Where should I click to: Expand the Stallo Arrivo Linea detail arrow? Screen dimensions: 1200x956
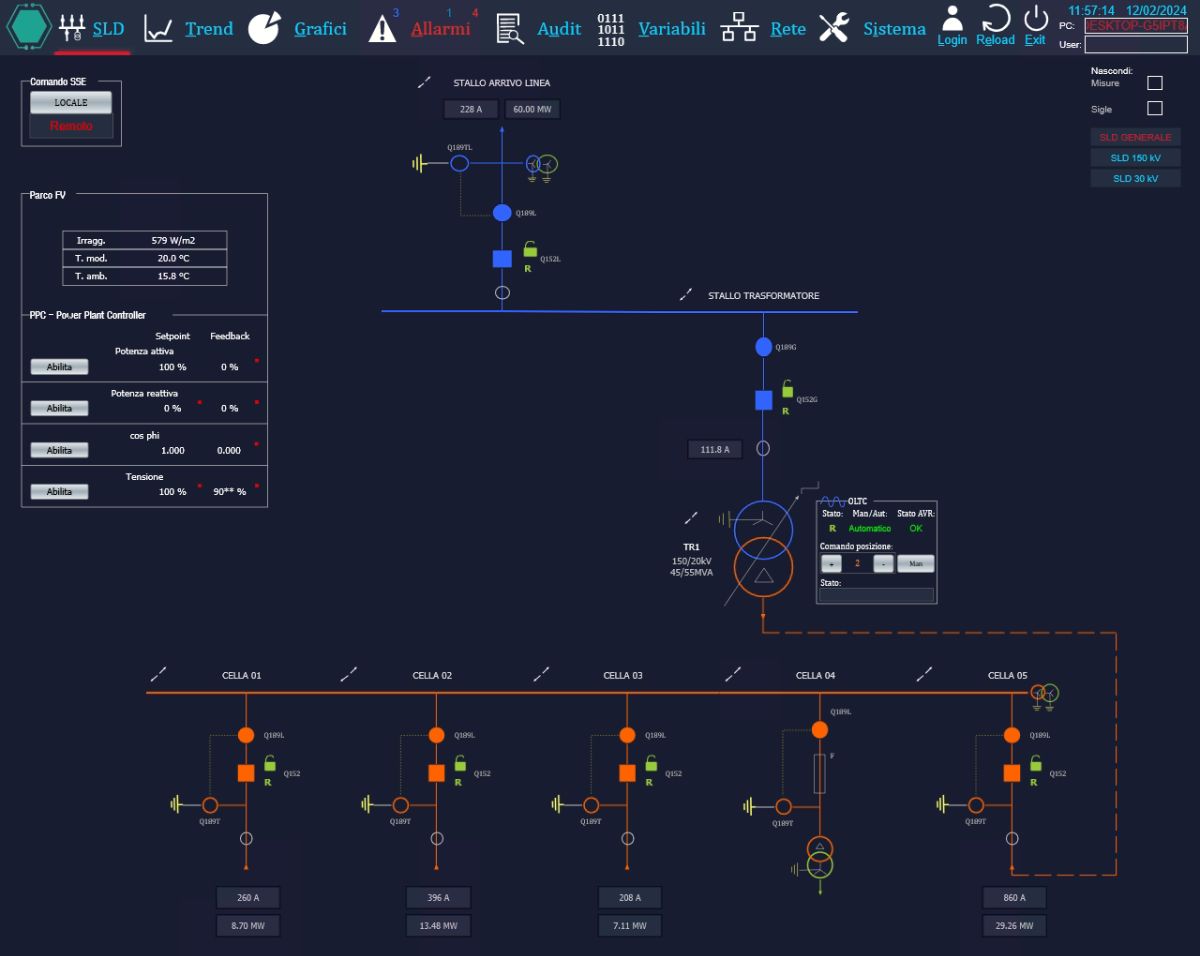pos(426,82)
